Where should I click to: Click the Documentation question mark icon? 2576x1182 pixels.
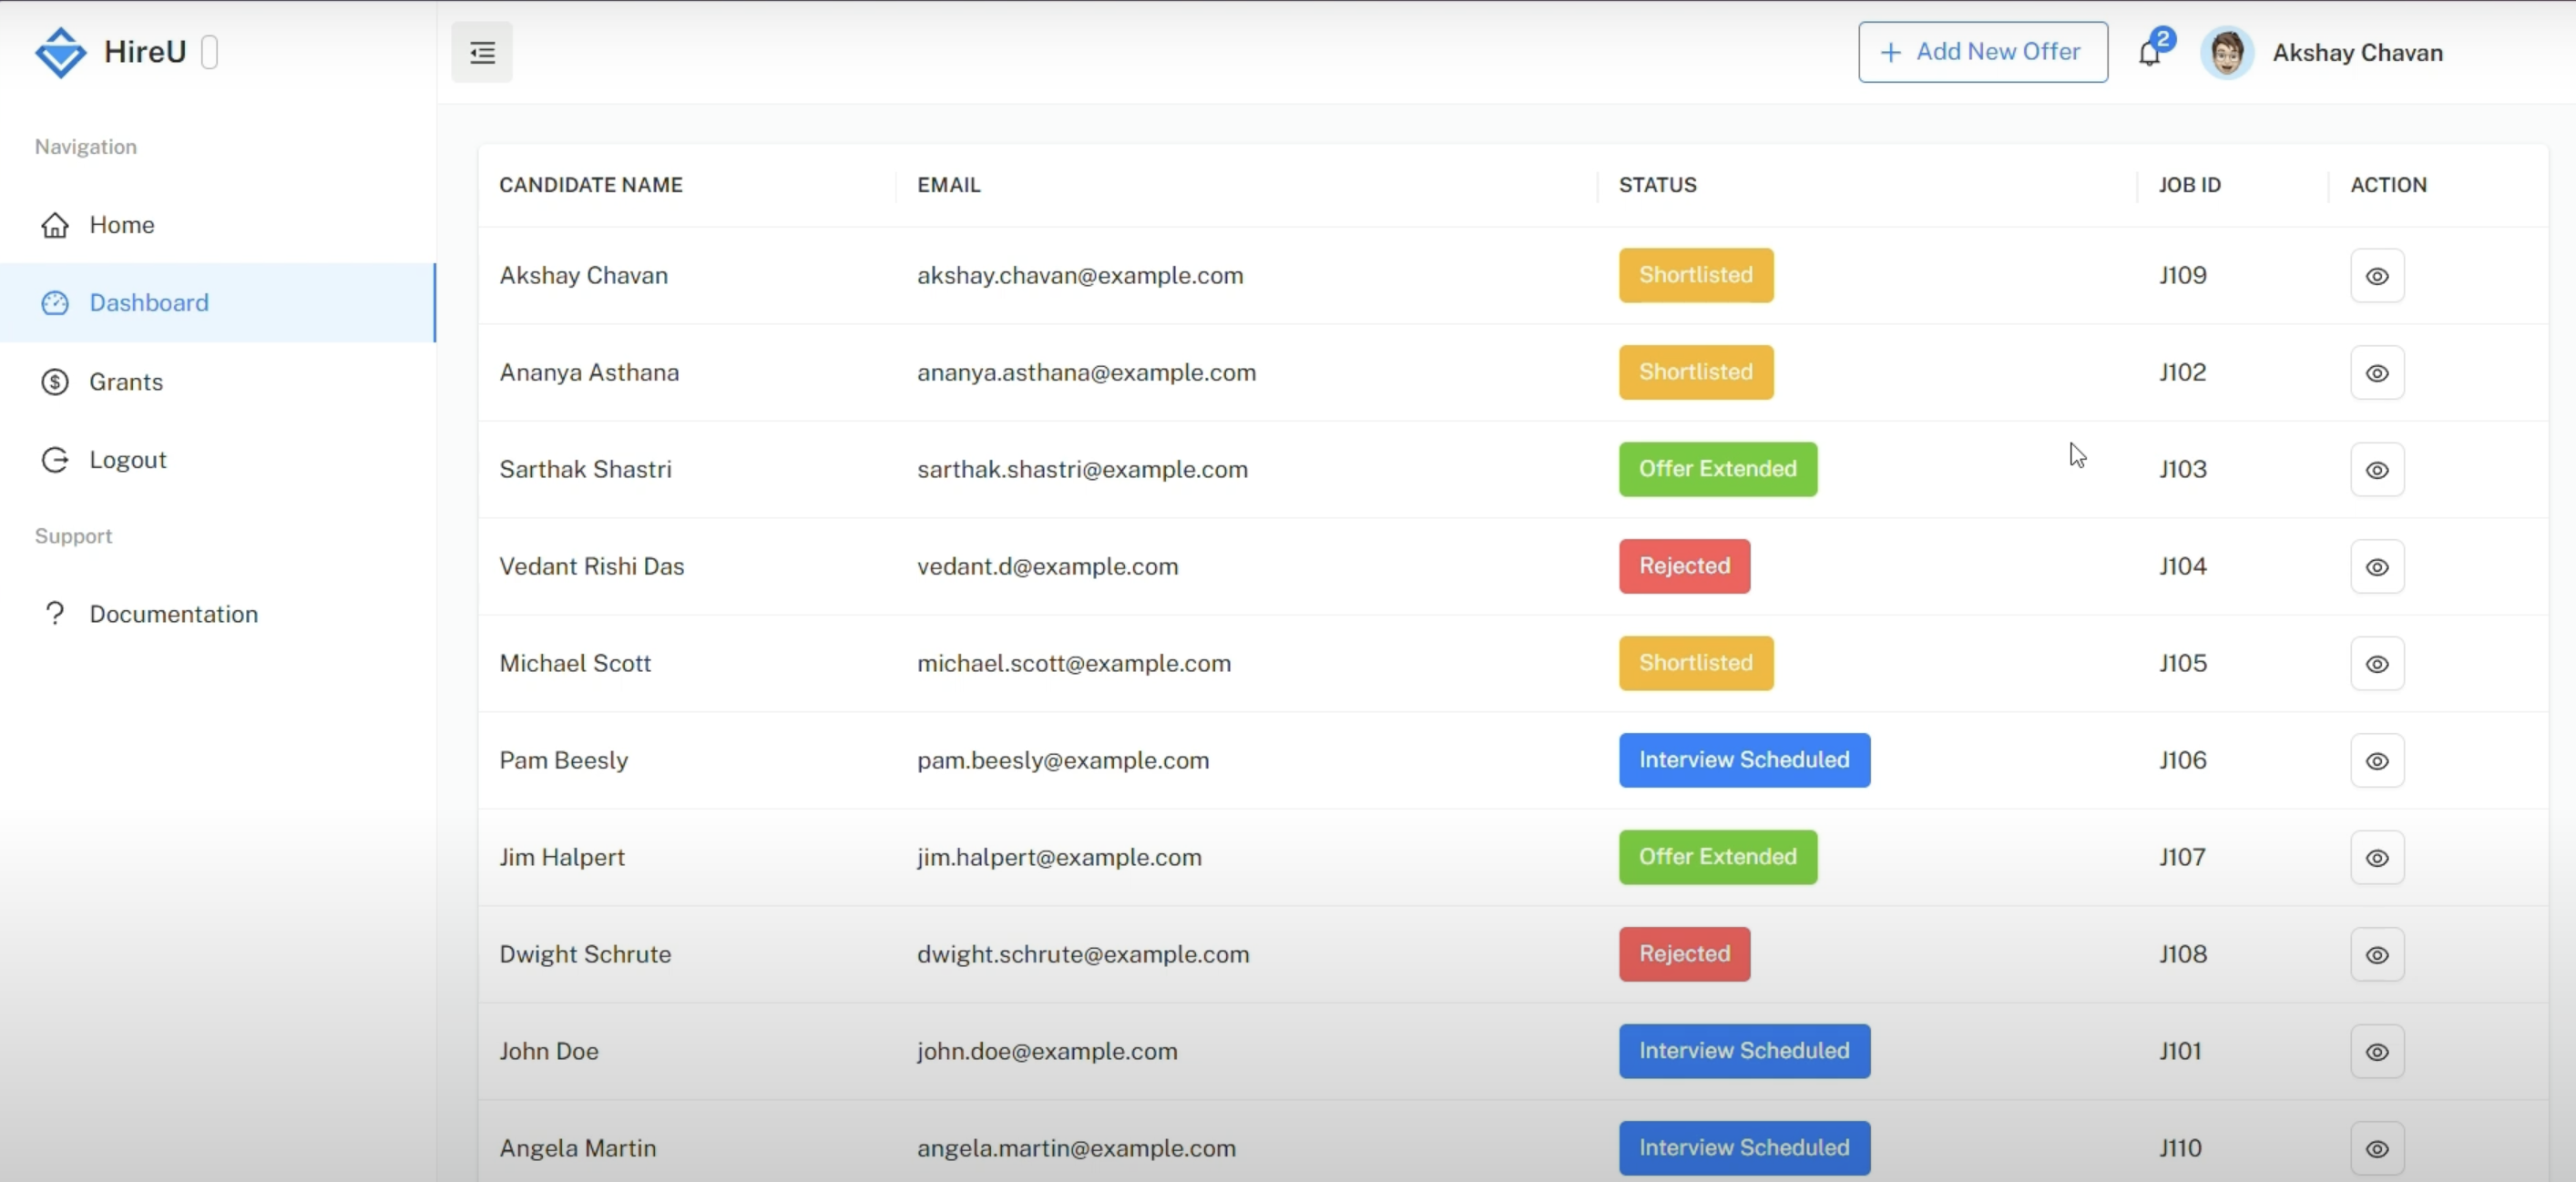(x=55, y=613)
